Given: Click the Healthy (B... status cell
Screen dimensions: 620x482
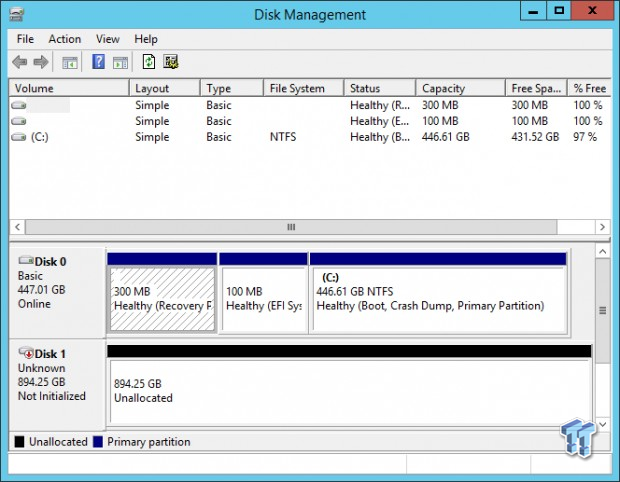Looking at the screenshot, I should (380, 137).
